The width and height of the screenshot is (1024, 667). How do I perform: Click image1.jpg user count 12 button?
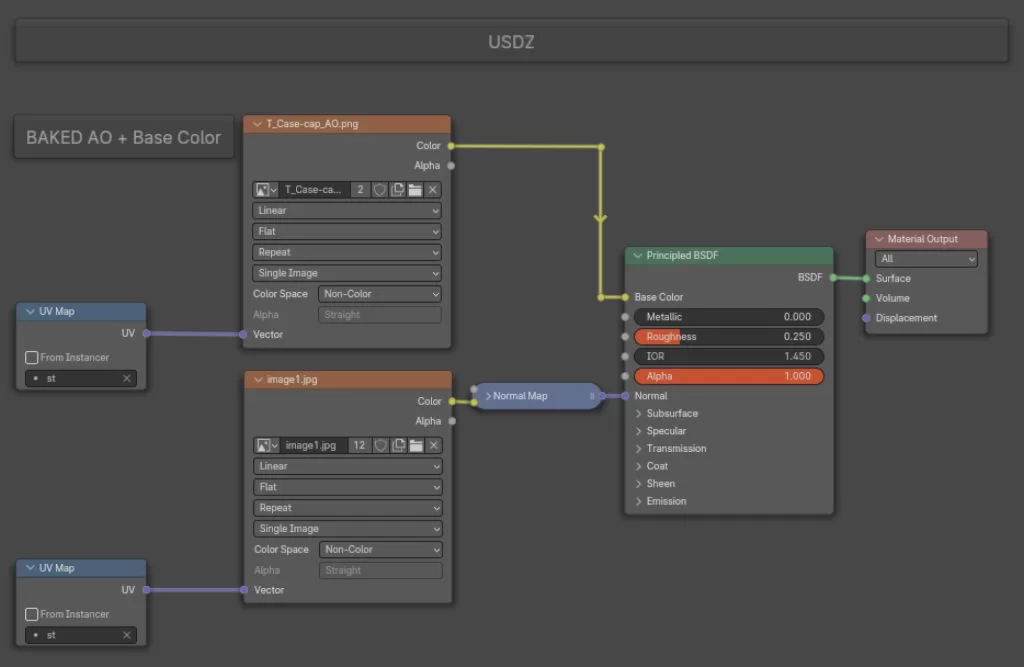coord(360,445)
